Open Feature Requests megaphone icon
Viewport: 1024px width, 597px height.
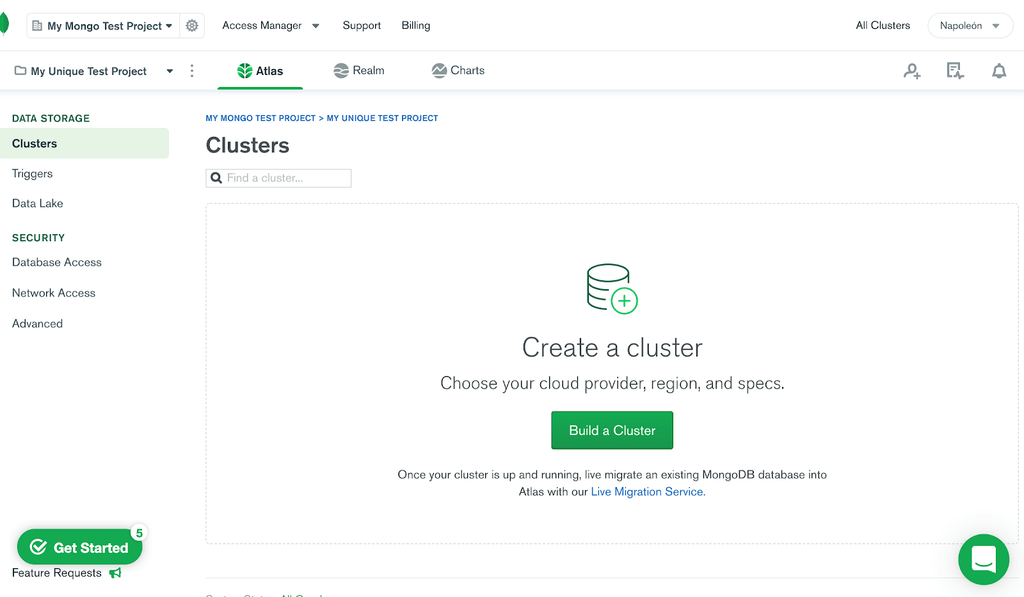coord(114,573)
